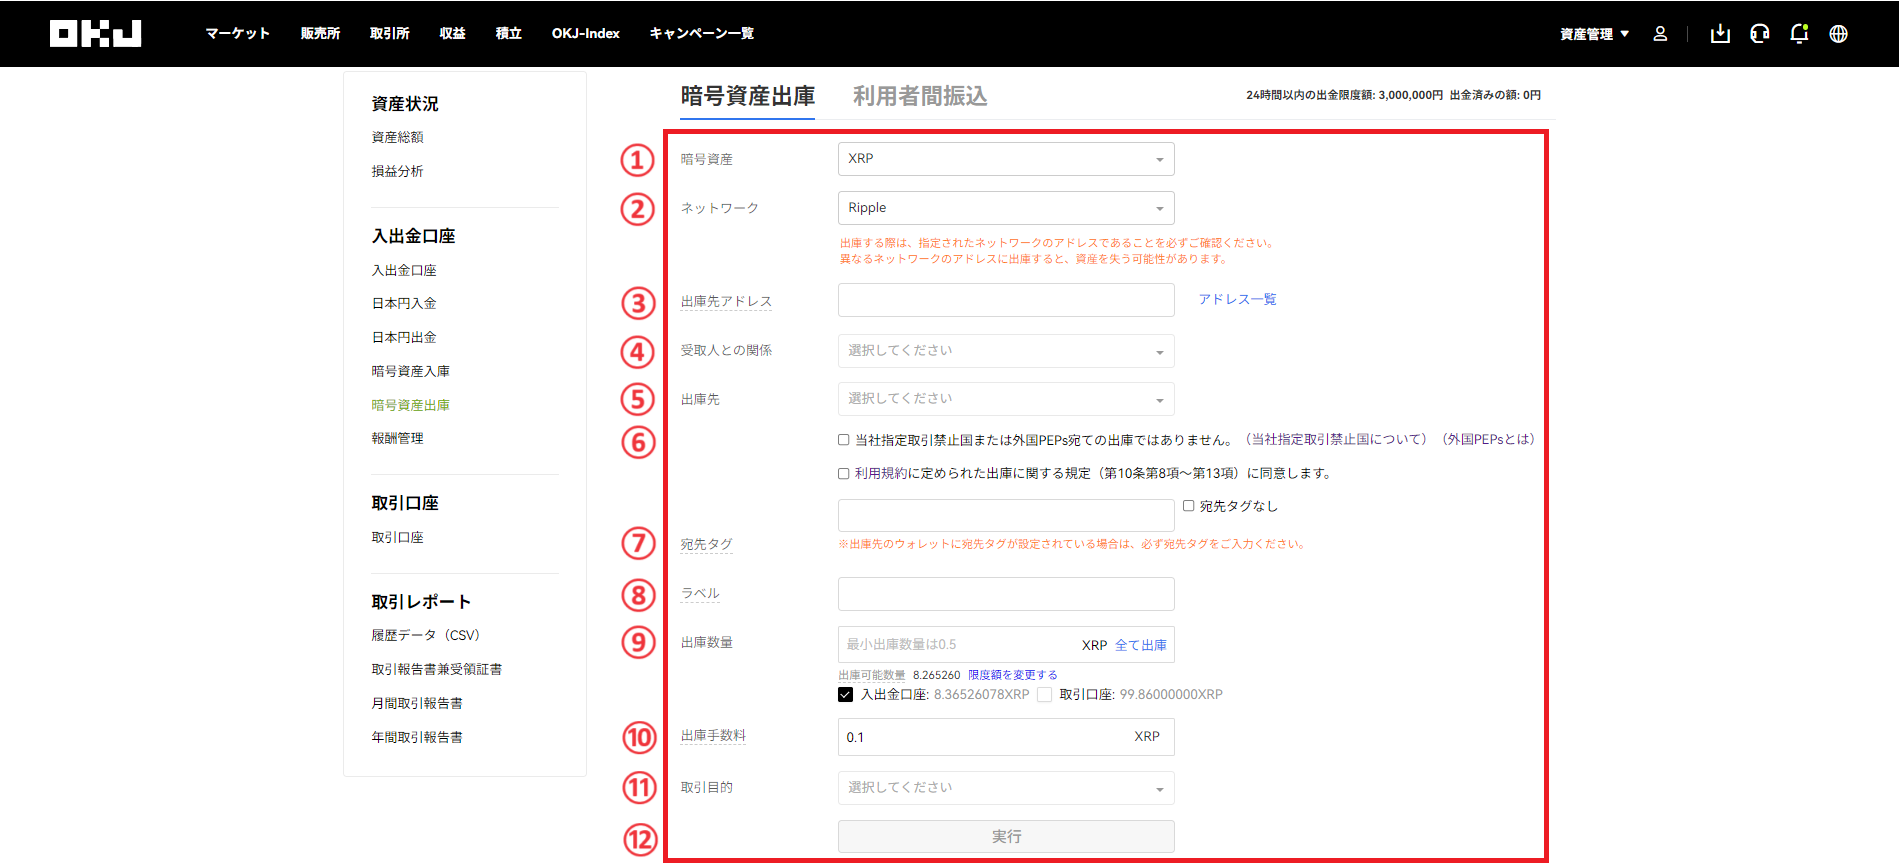This screenshot has height=866, width=1899.
Task: Enable the 取引口座 balance checkbox
Action: click(x=1045, y=695)
